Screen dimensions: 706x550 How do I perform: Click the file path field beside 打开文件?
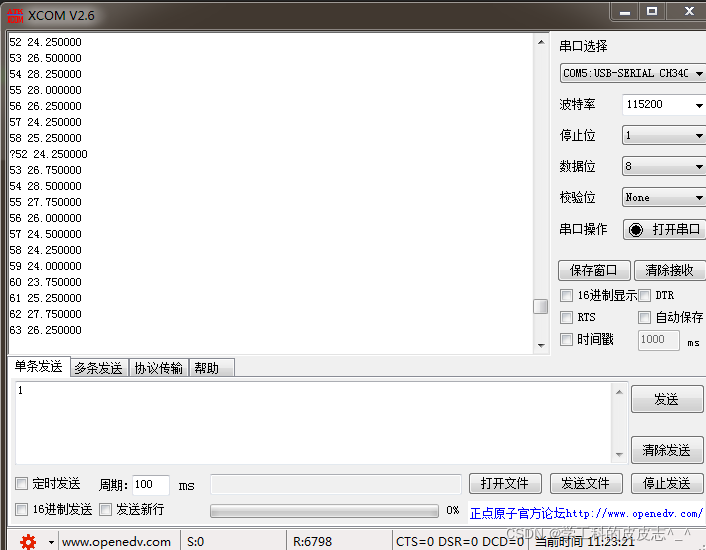336,484
